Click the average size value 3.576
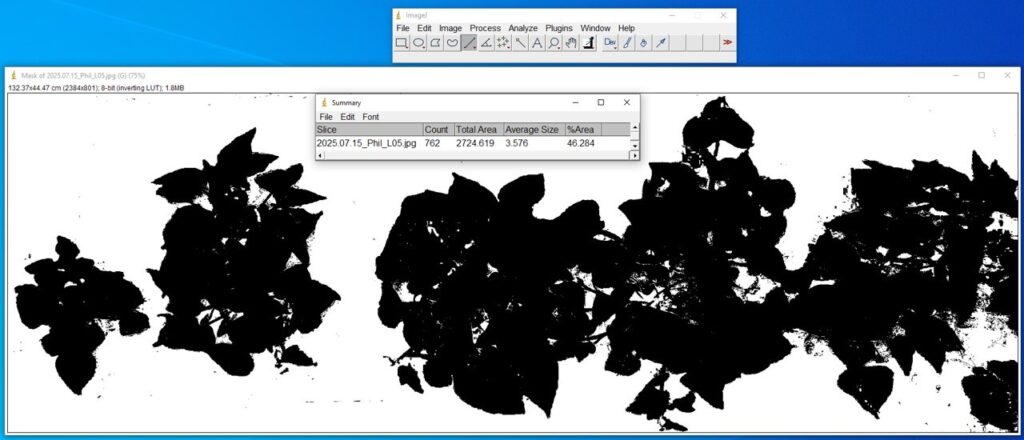This screenshot has width=1024, height=440. point(517,143)
